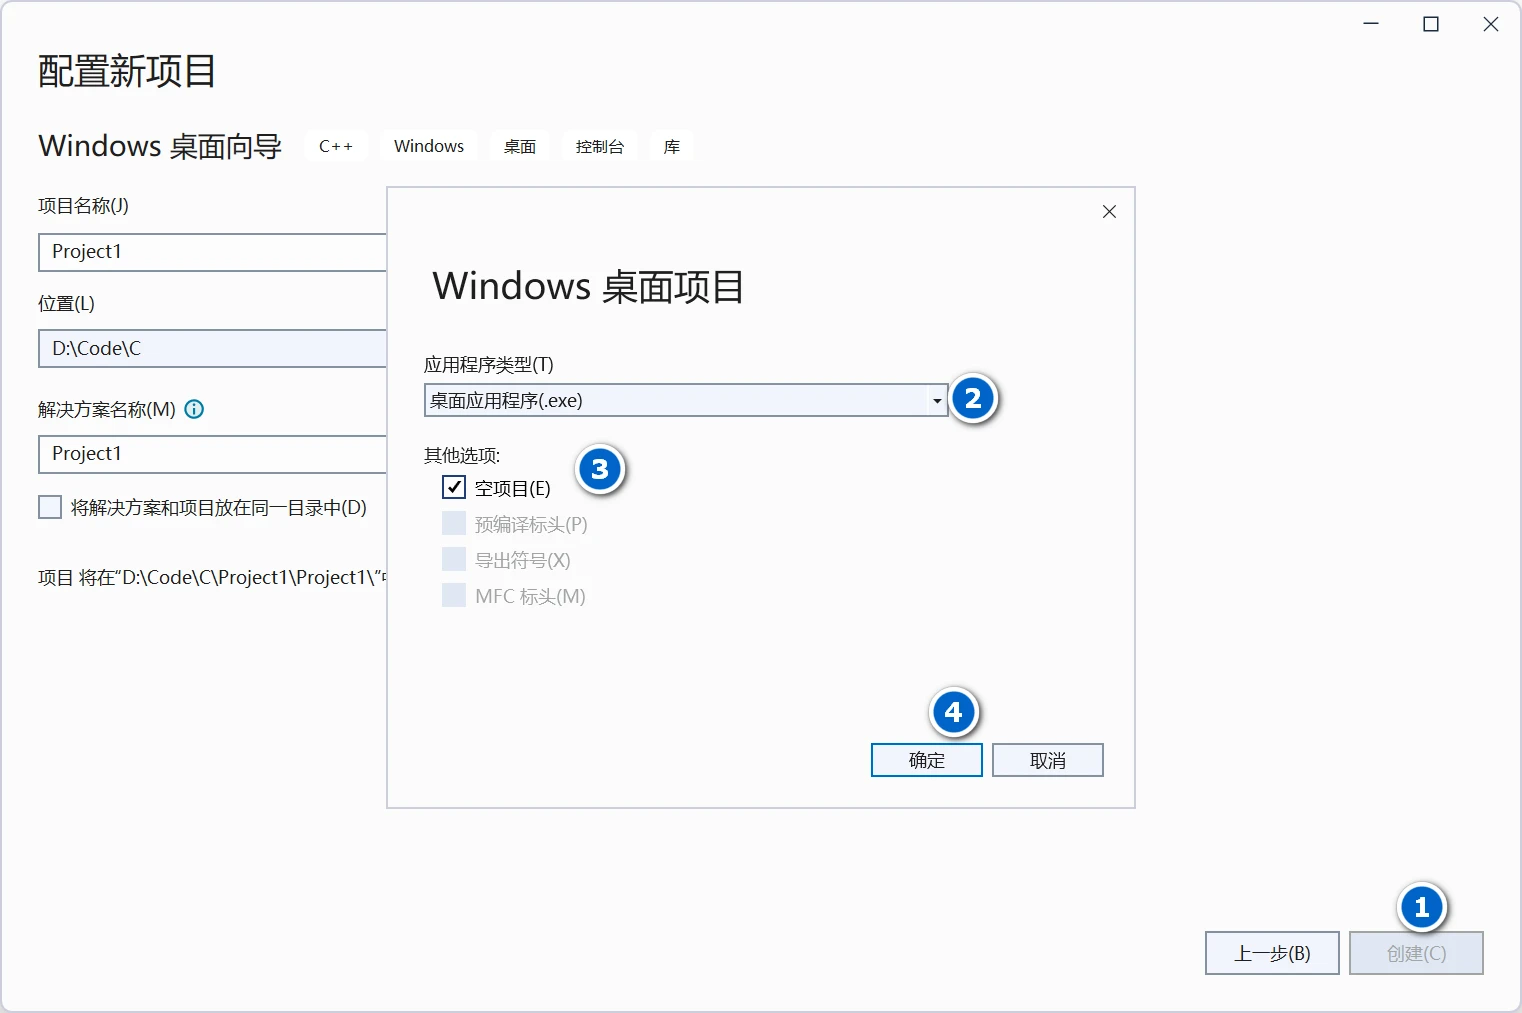Viewport: 1522px width, 1013px height.
Task: Click the numbered step 2 badge
Action: (973, 399)
